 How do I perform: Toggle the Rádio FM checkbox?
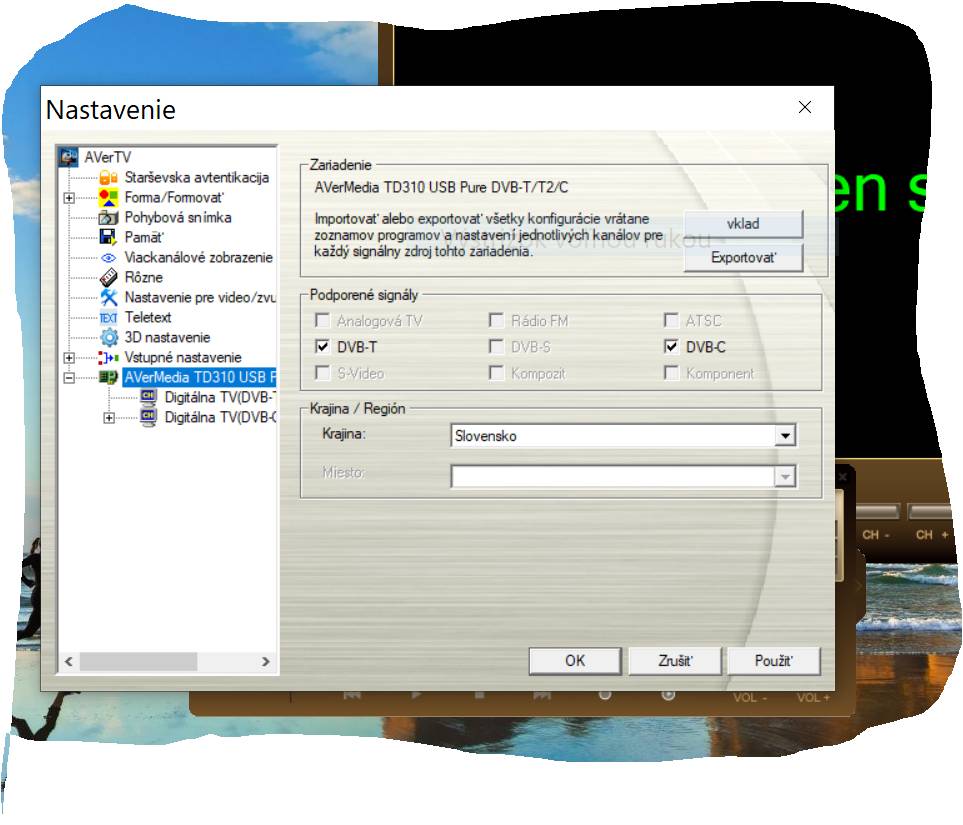496,321
